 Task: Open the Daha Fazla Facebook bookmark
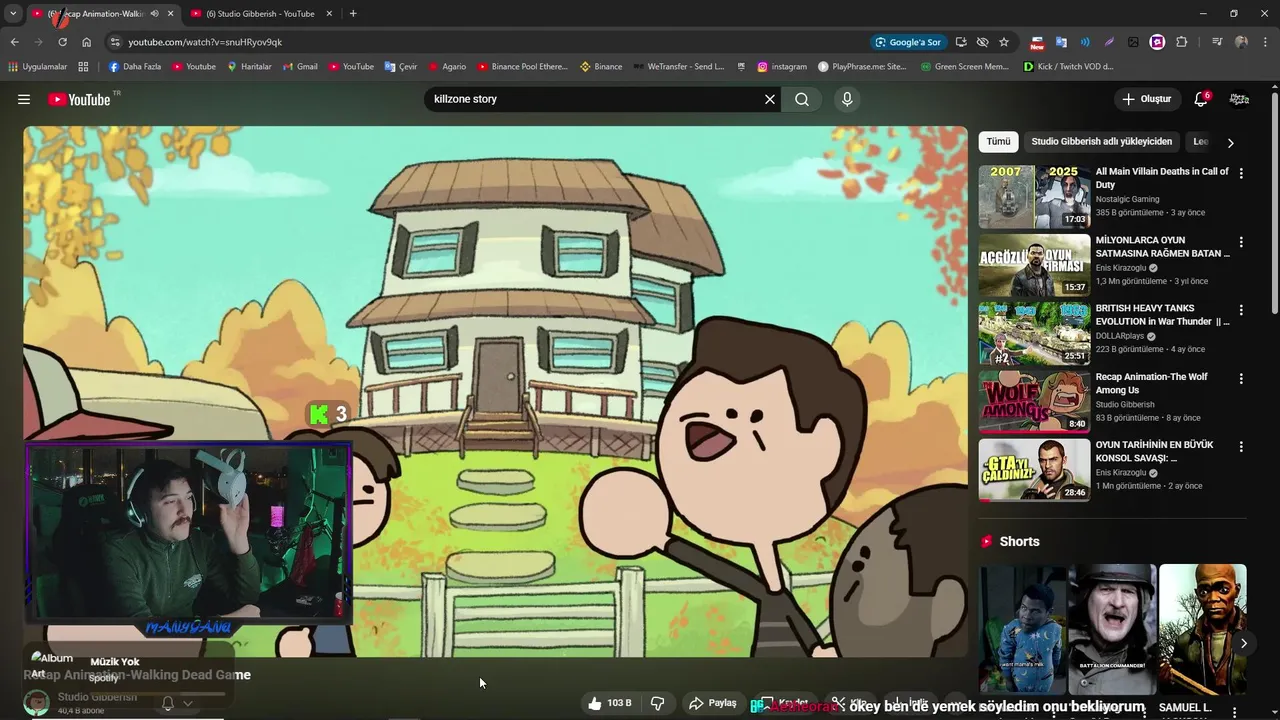coord(134,67)
